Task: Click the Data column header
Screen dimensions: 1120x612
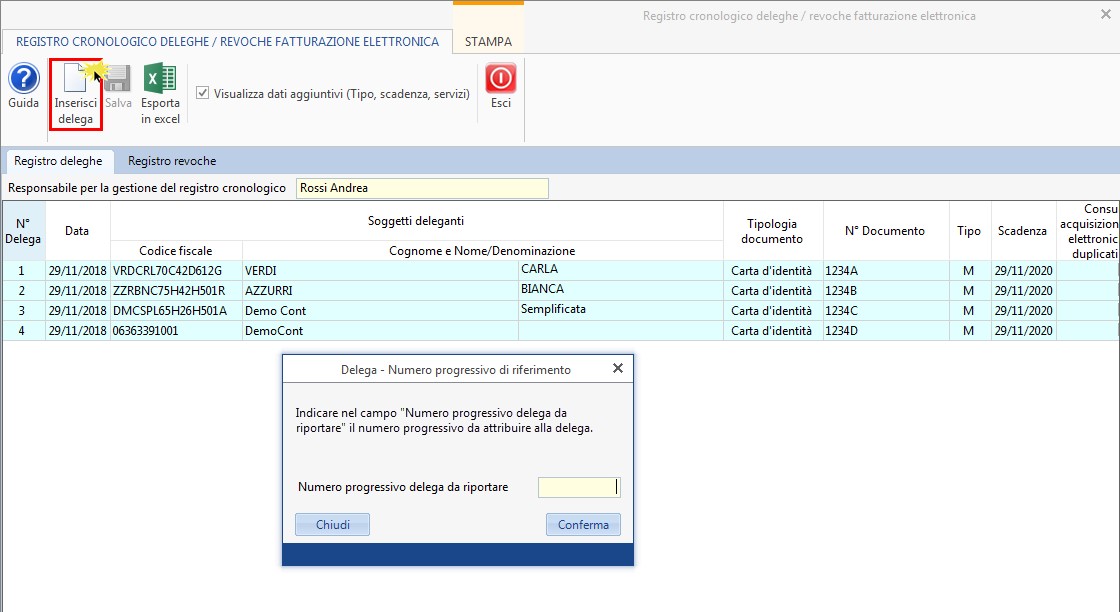Action: [77, 231]
